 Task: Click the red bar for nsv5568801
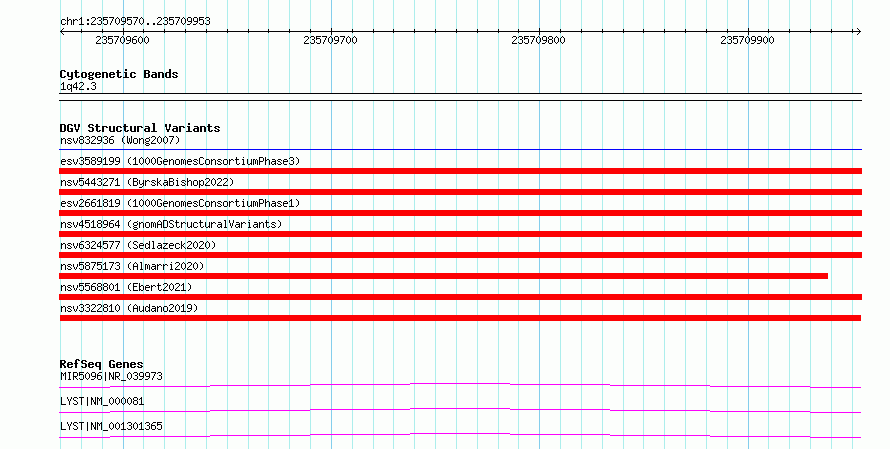461,297
